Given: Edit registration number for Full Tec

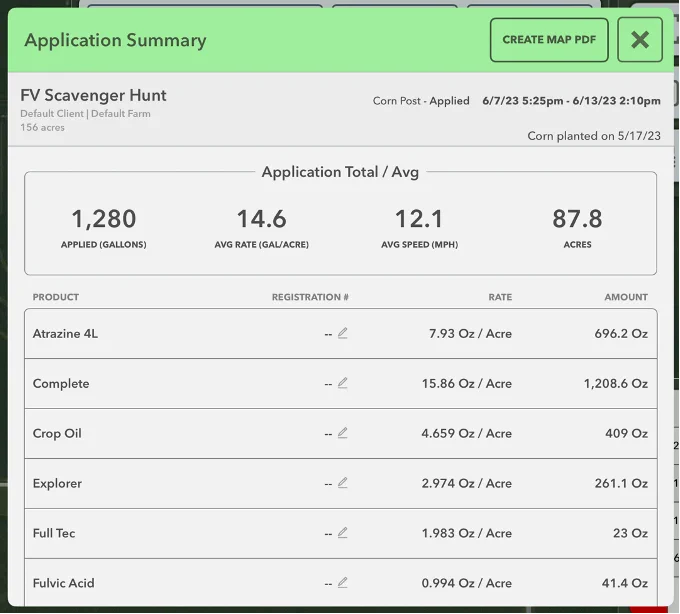Looking at the screenshot, I should point(343,532).
